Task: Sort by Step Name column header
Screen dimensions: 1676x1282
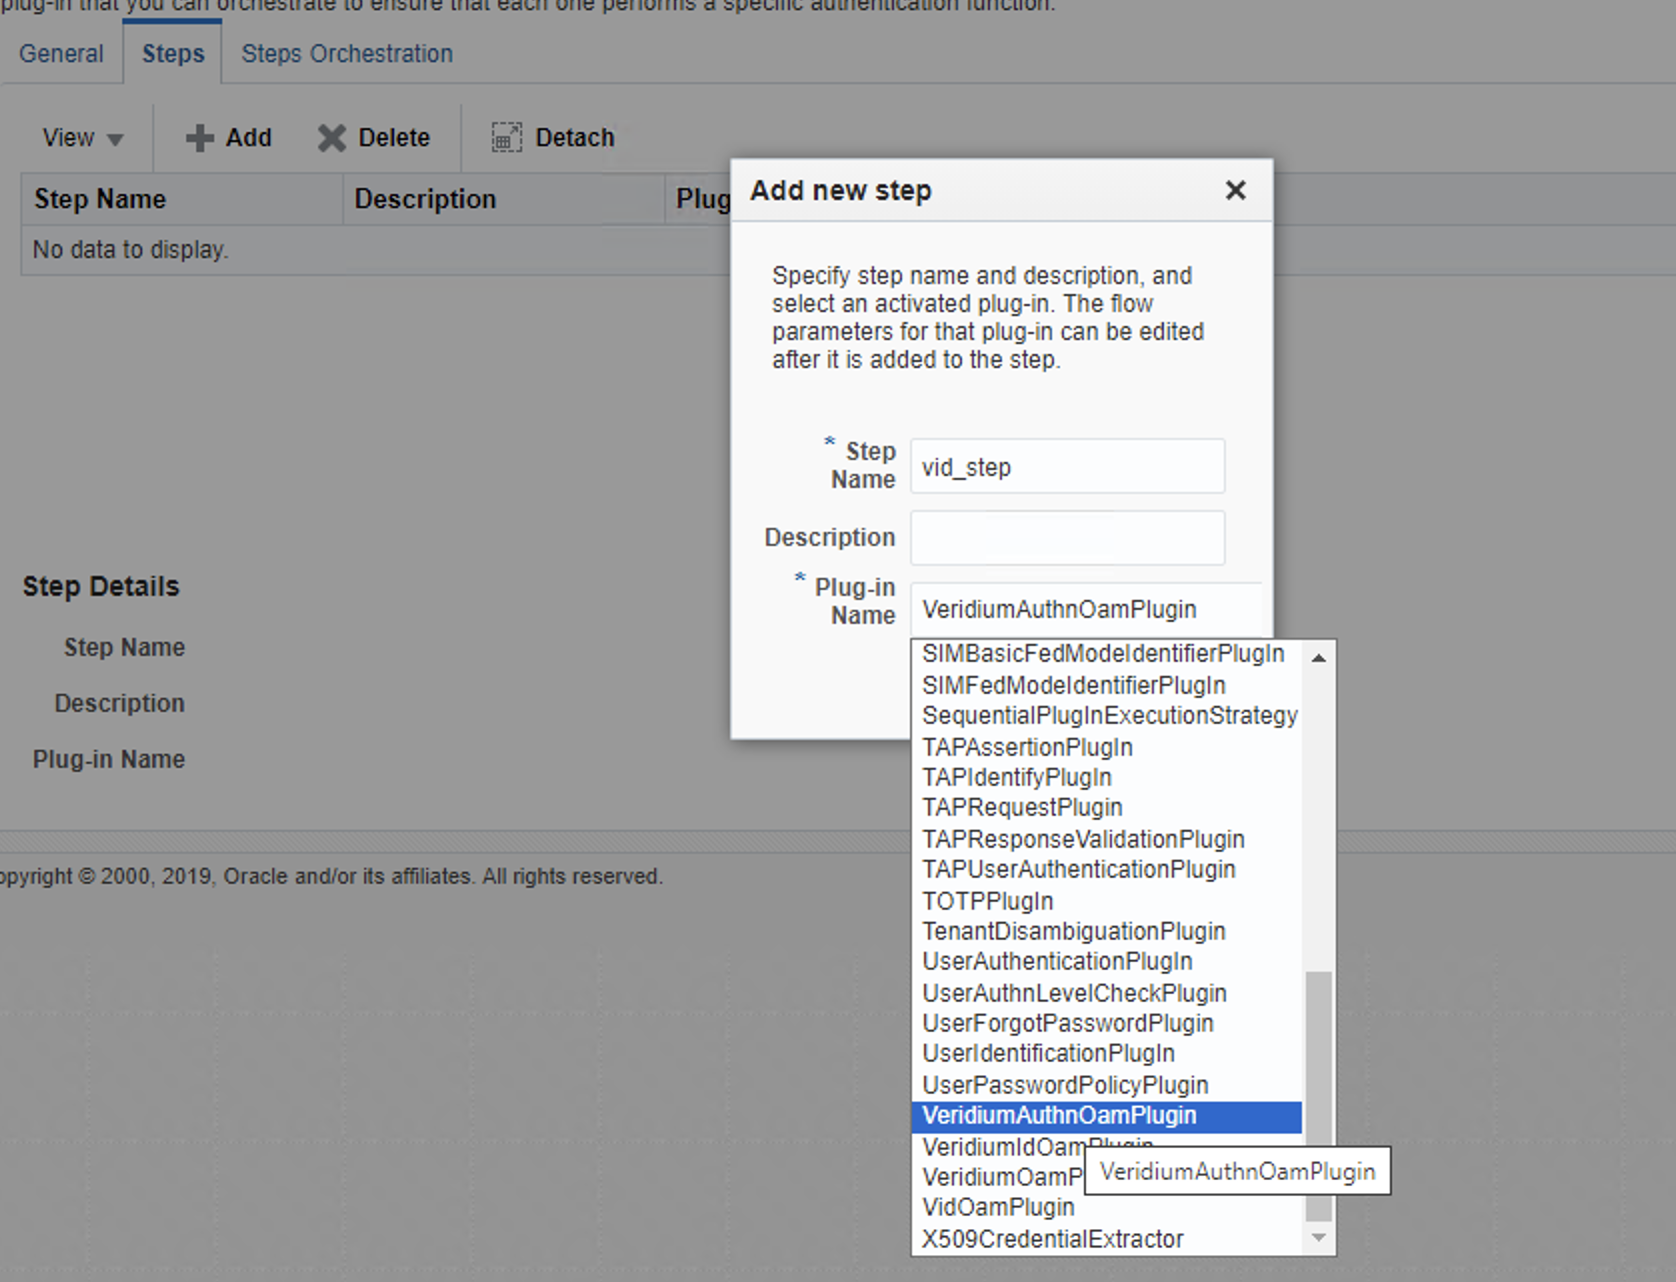Action: [100, 199]
